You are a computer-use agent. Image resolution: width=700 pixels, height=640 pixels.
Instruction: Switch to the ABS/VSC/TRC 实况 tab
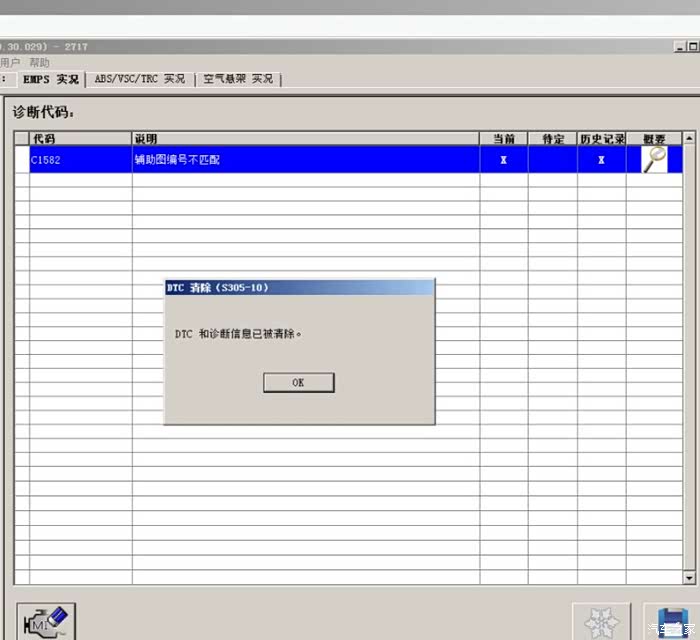140,79
